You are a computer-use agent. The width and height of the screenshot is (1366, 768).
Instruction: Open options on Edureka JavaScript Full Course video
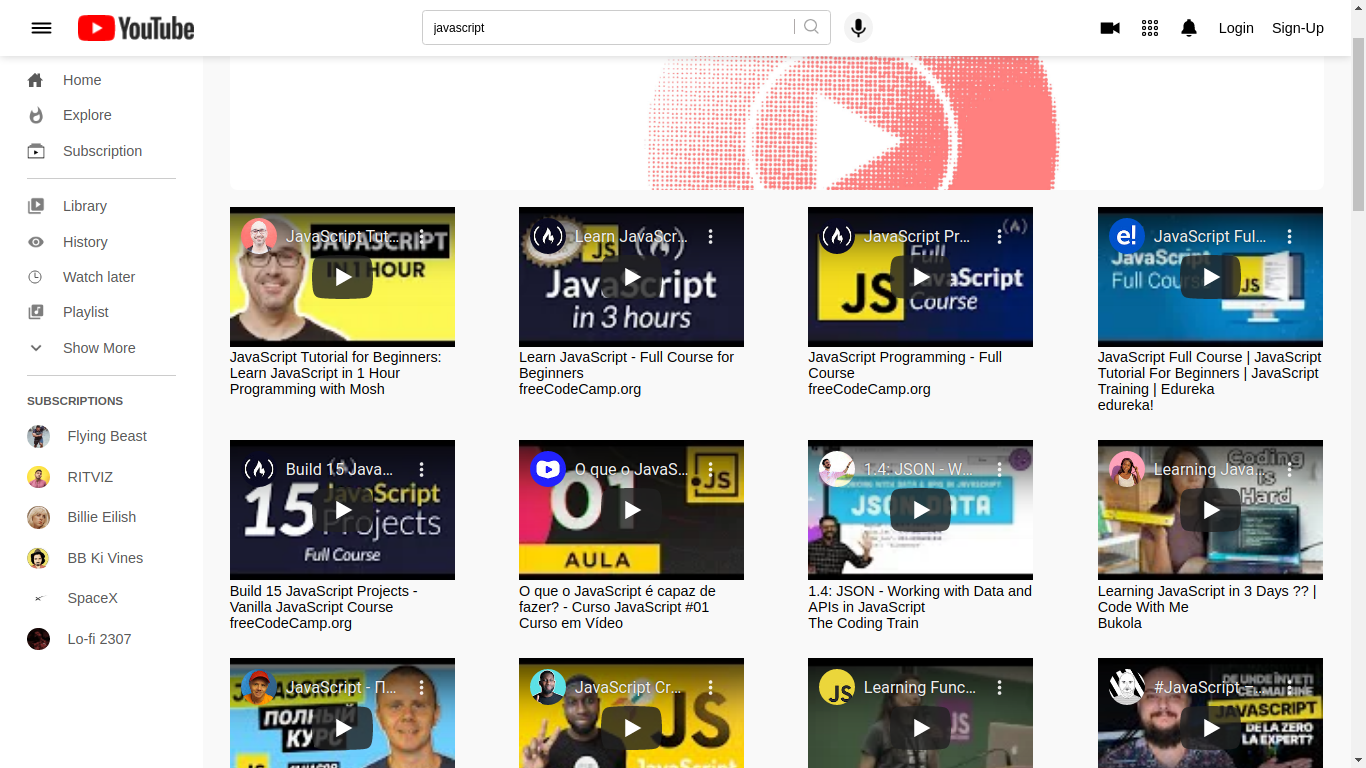pyautogui.click(x=1290, y=237)
